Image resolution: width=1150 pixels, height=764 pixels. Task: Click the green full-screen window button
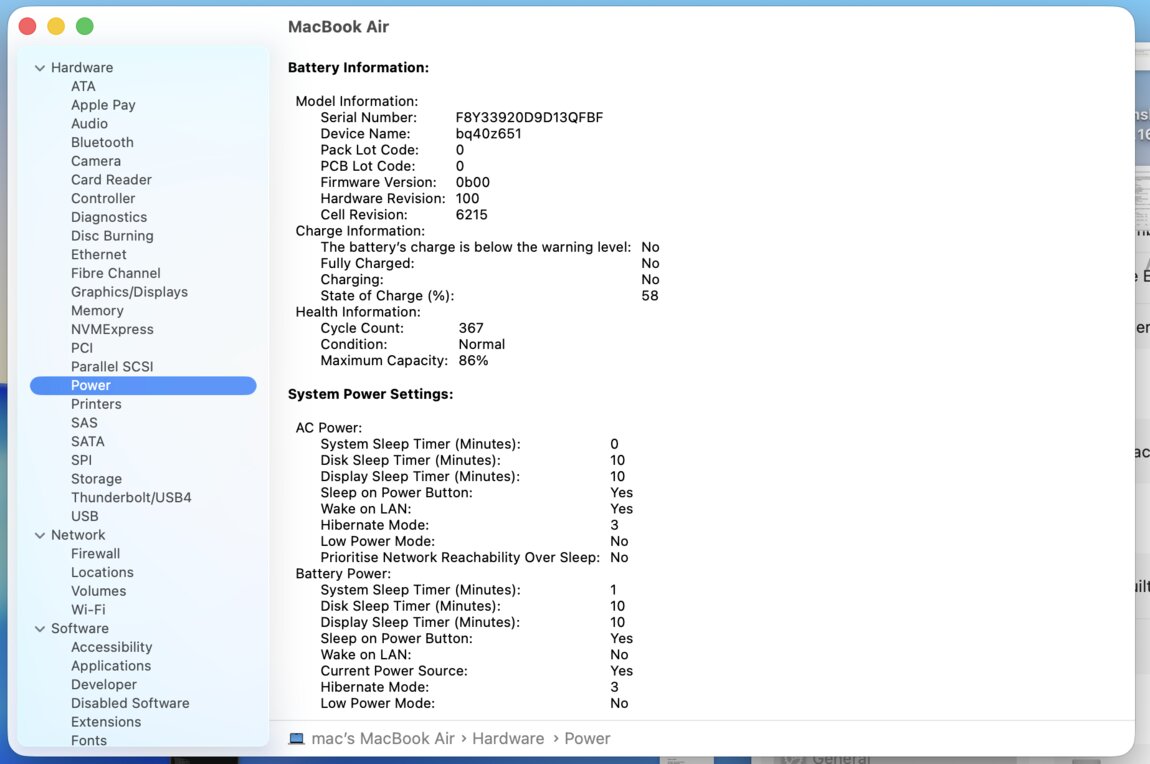pos(85,27)
